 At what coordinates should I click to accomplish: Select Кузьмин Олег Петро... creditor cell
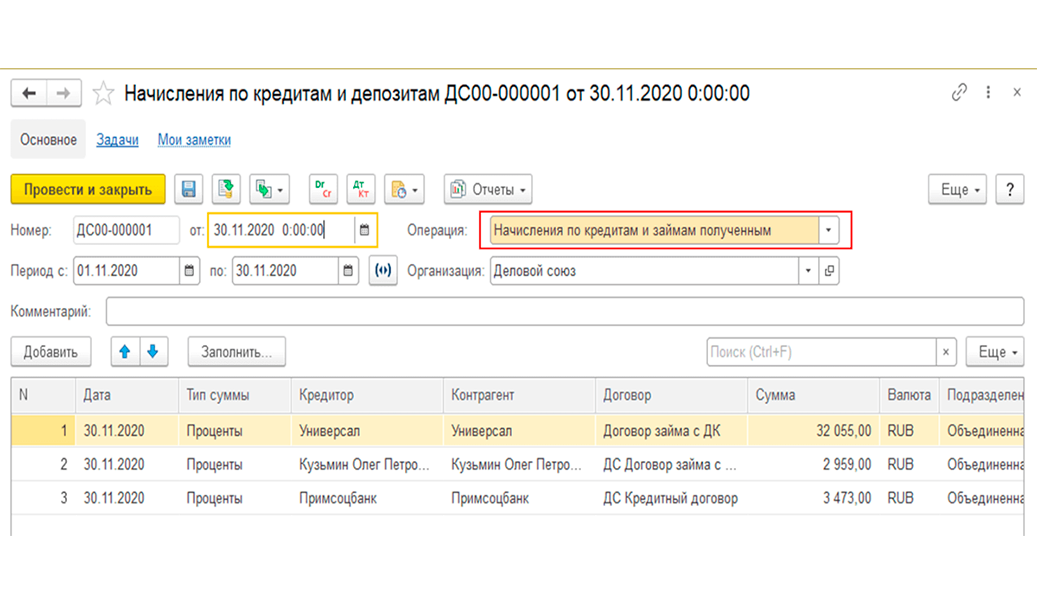pyautogui.click(x=368, y=464)
